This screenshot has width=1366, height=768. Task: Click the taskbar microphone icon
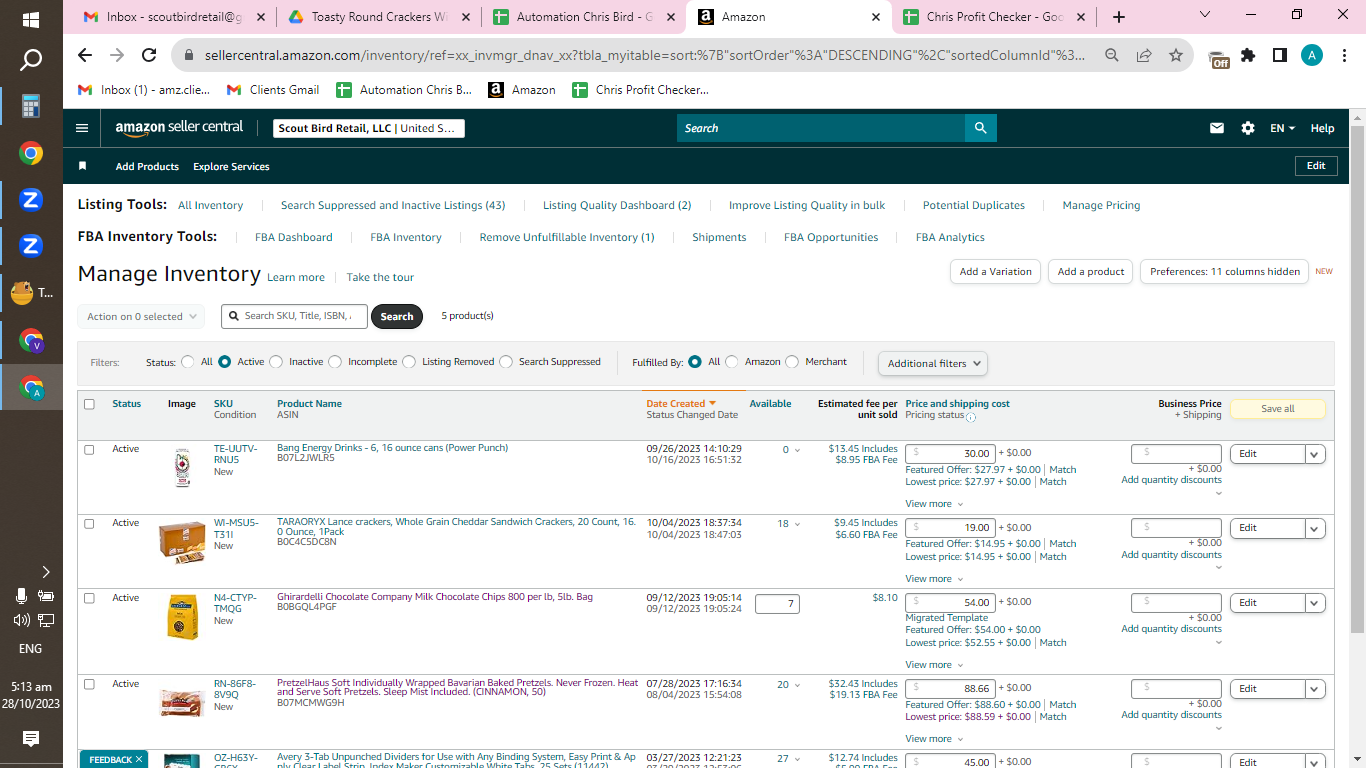coord(21,596)
